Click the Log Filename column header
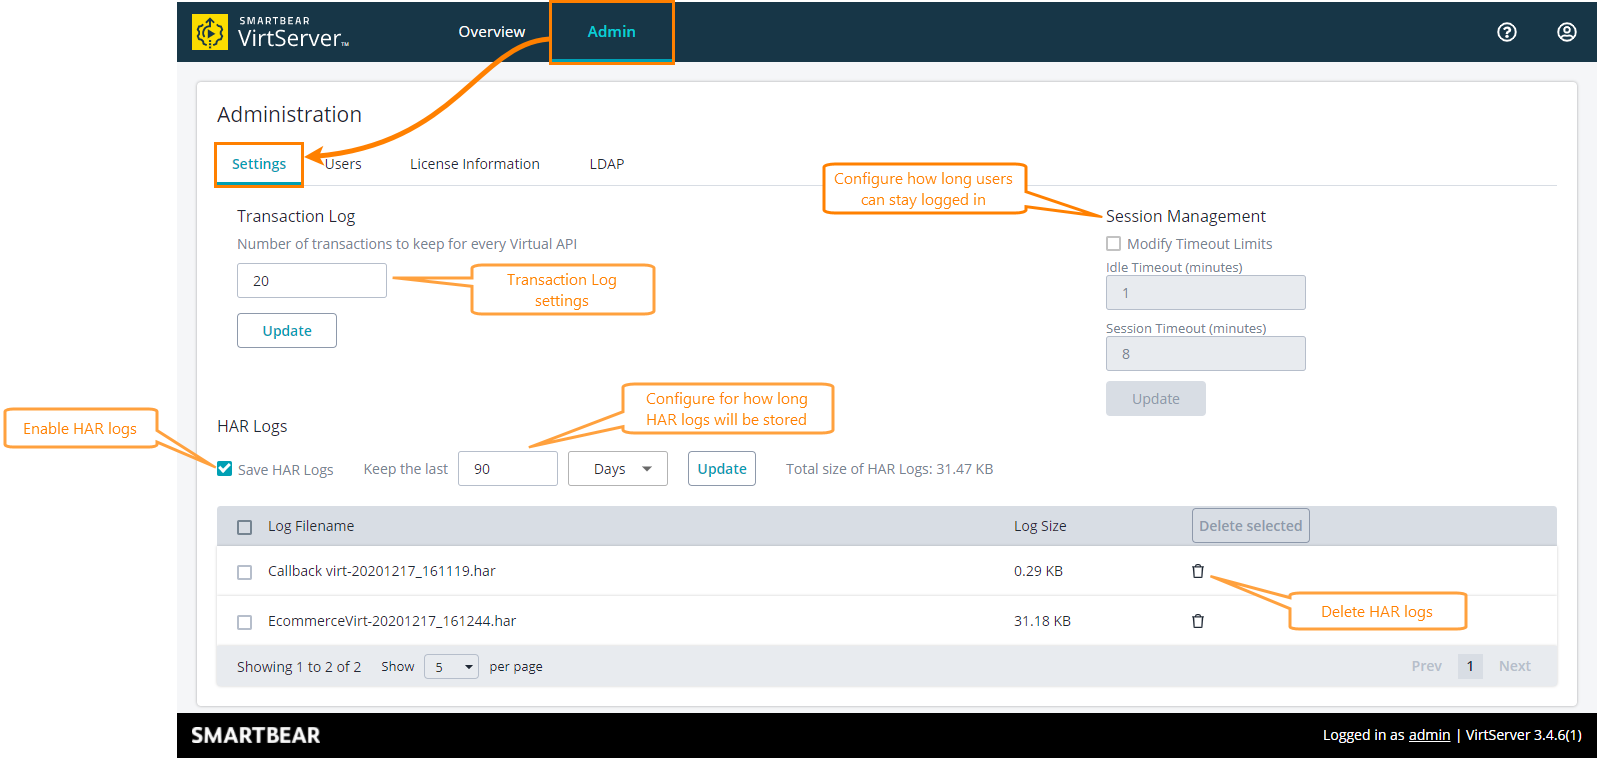This screenshot has height=758, width=1597. pos(311,526)
